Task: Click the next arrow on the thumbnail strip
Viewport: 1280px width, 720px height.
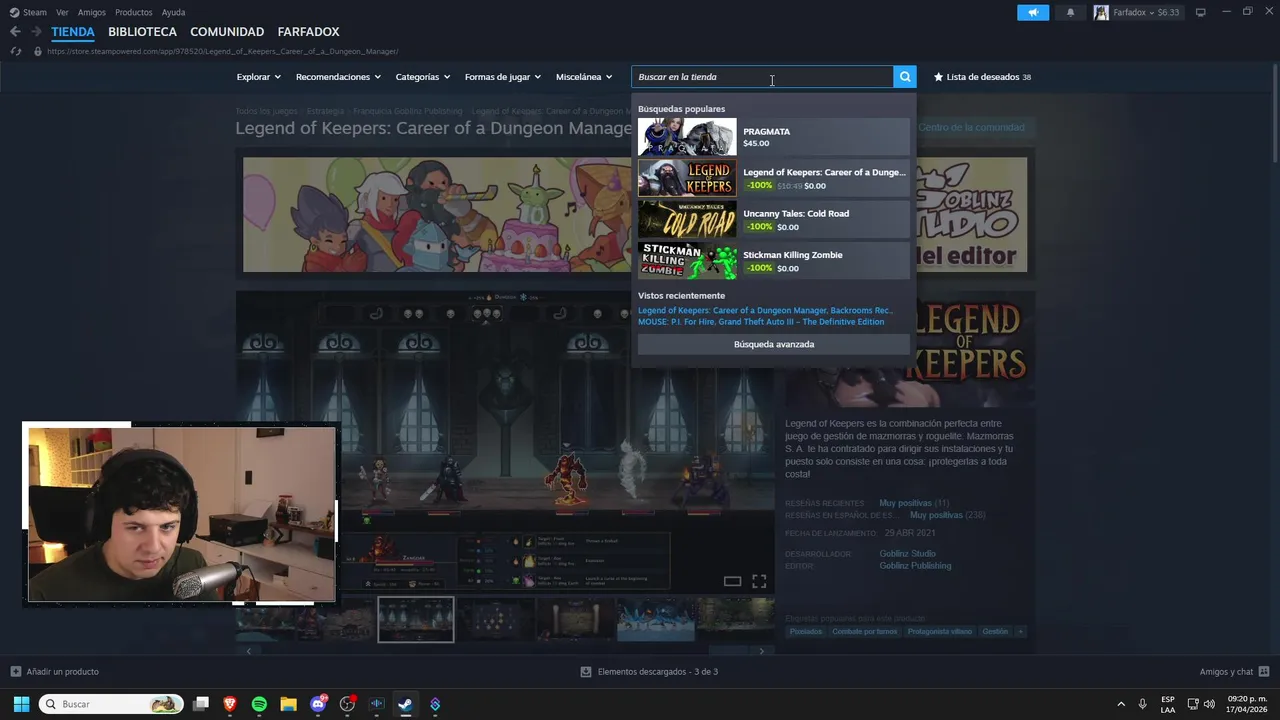Action: (x=761, y=651)
